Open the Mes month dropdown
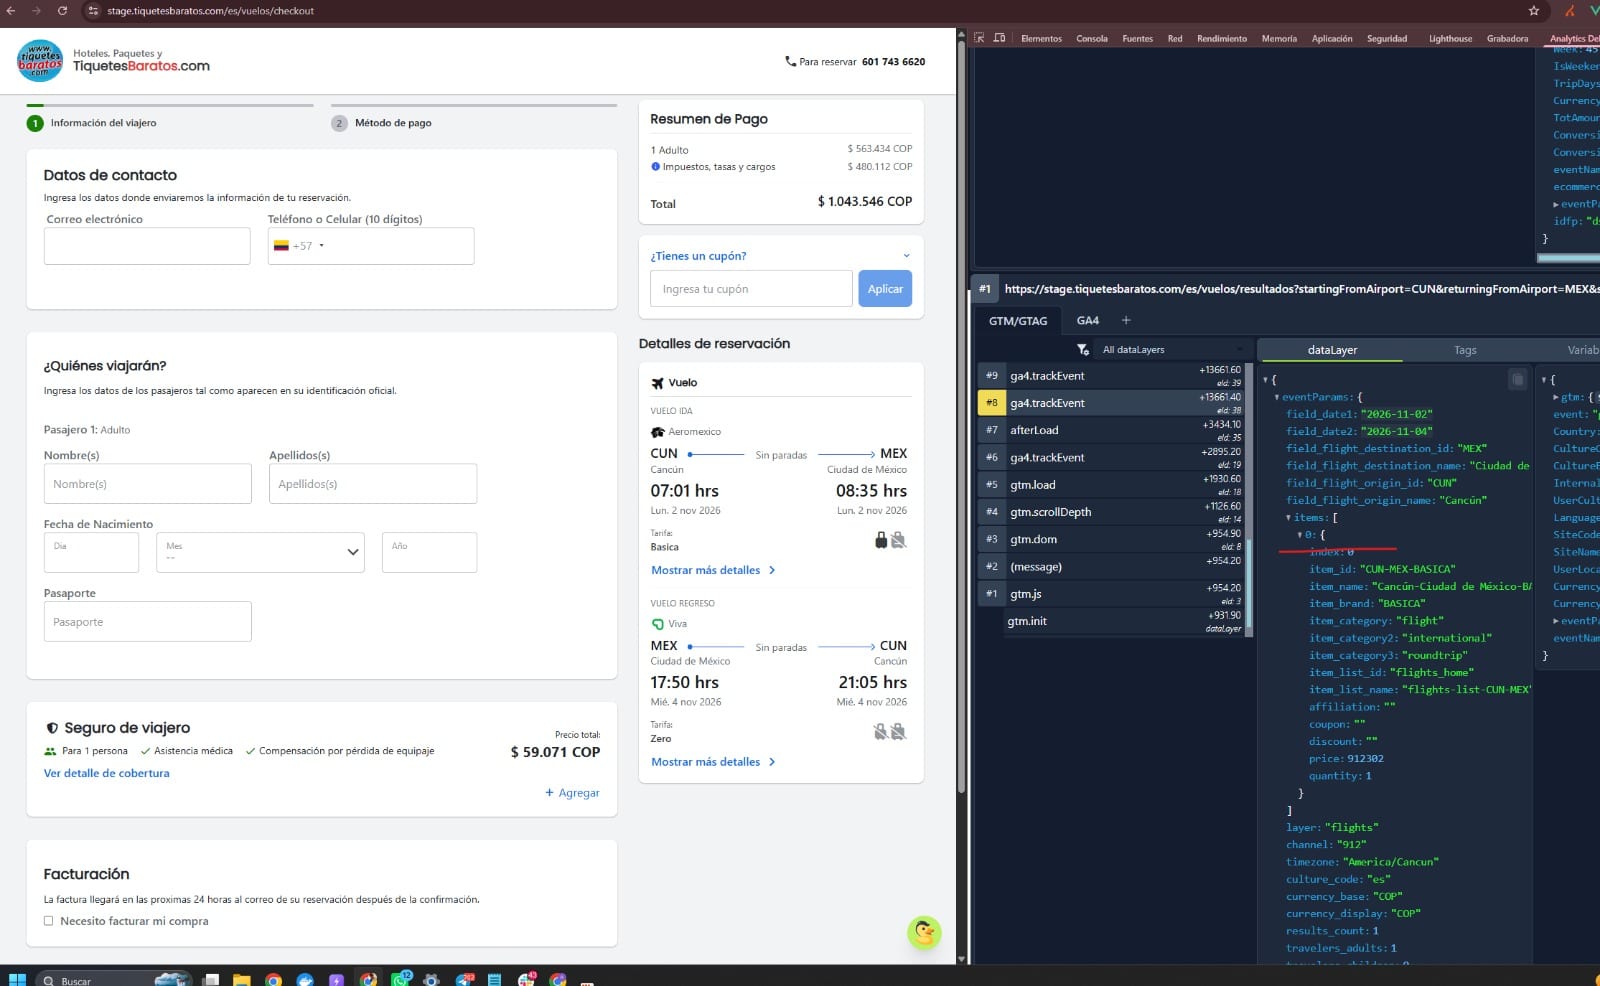The width and height of the screenshot is (1600, 986). (260, 552)
